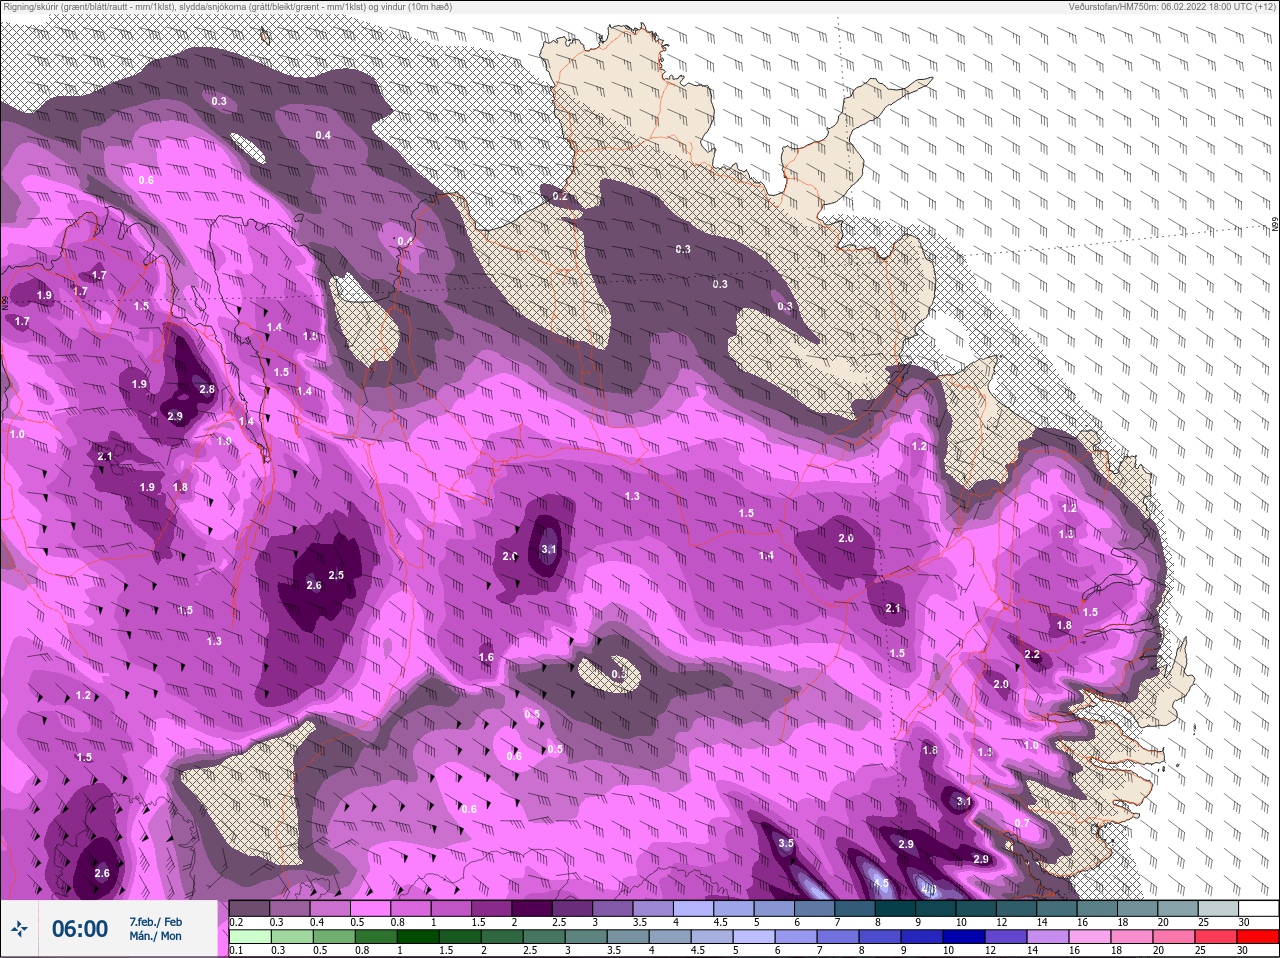Click the 2.2 precipitation value on map
Image resolution: width=1280 pixels, height=958 pixels.
pyautogui.click(x=1032, y=655)
